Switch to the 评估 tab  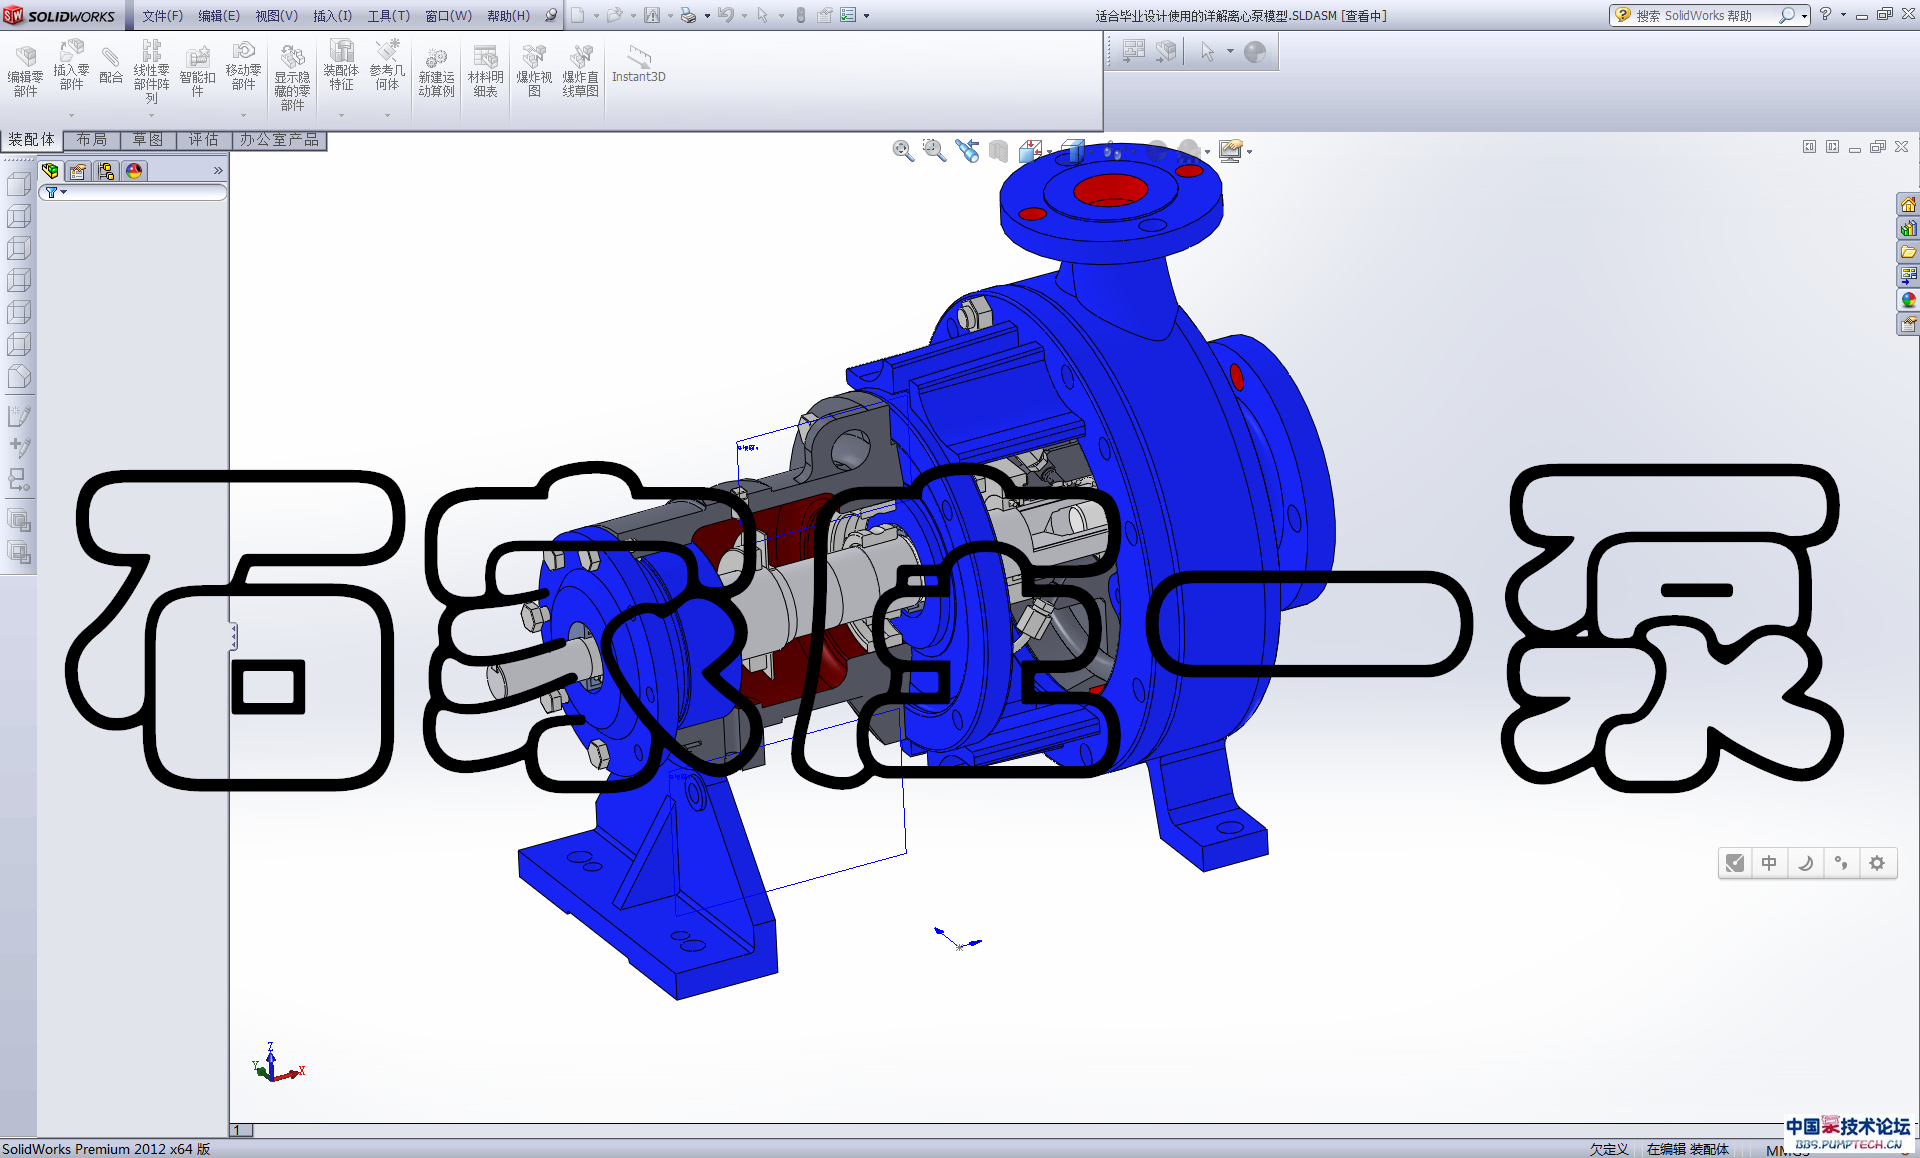point(203,140)
